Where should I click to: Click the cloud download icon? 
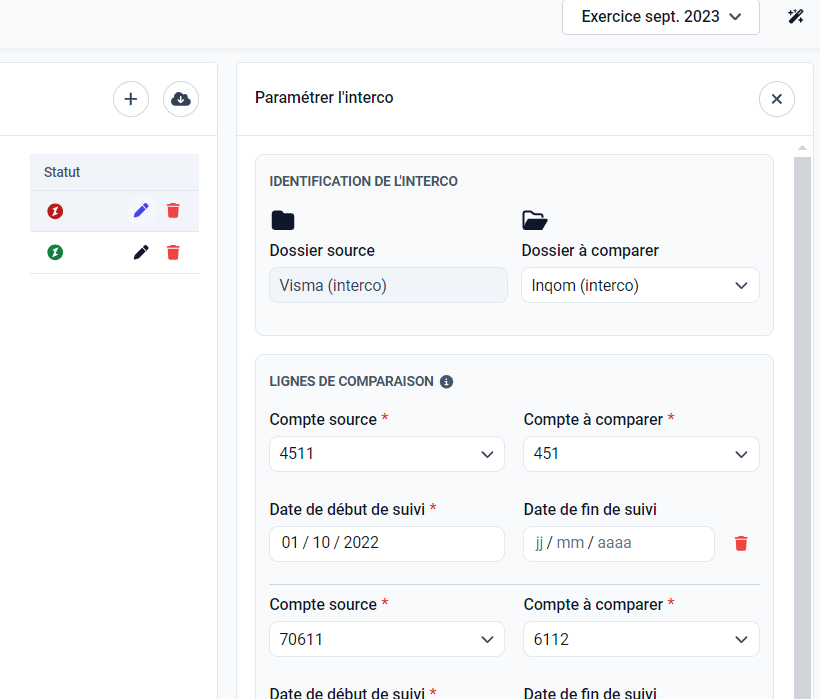point(181,99)
